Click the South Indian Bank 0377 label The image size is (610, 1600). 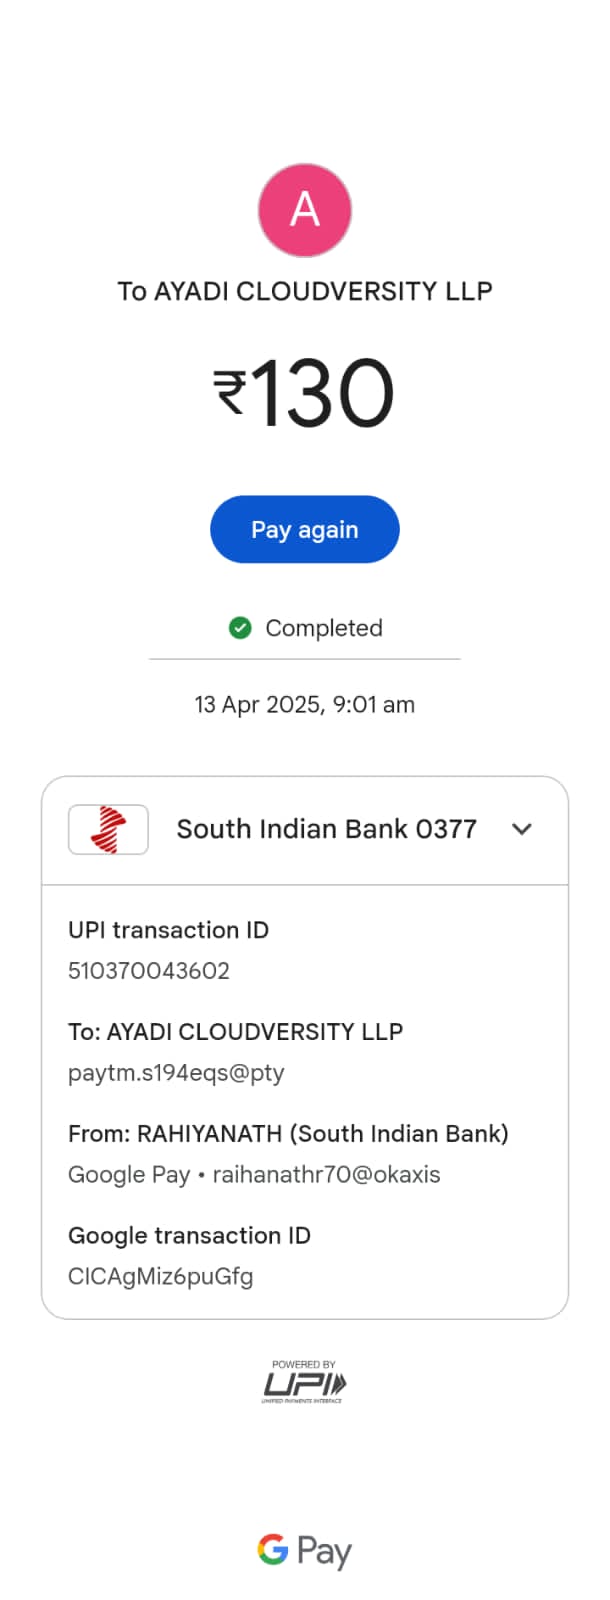(x=326, y=829)
